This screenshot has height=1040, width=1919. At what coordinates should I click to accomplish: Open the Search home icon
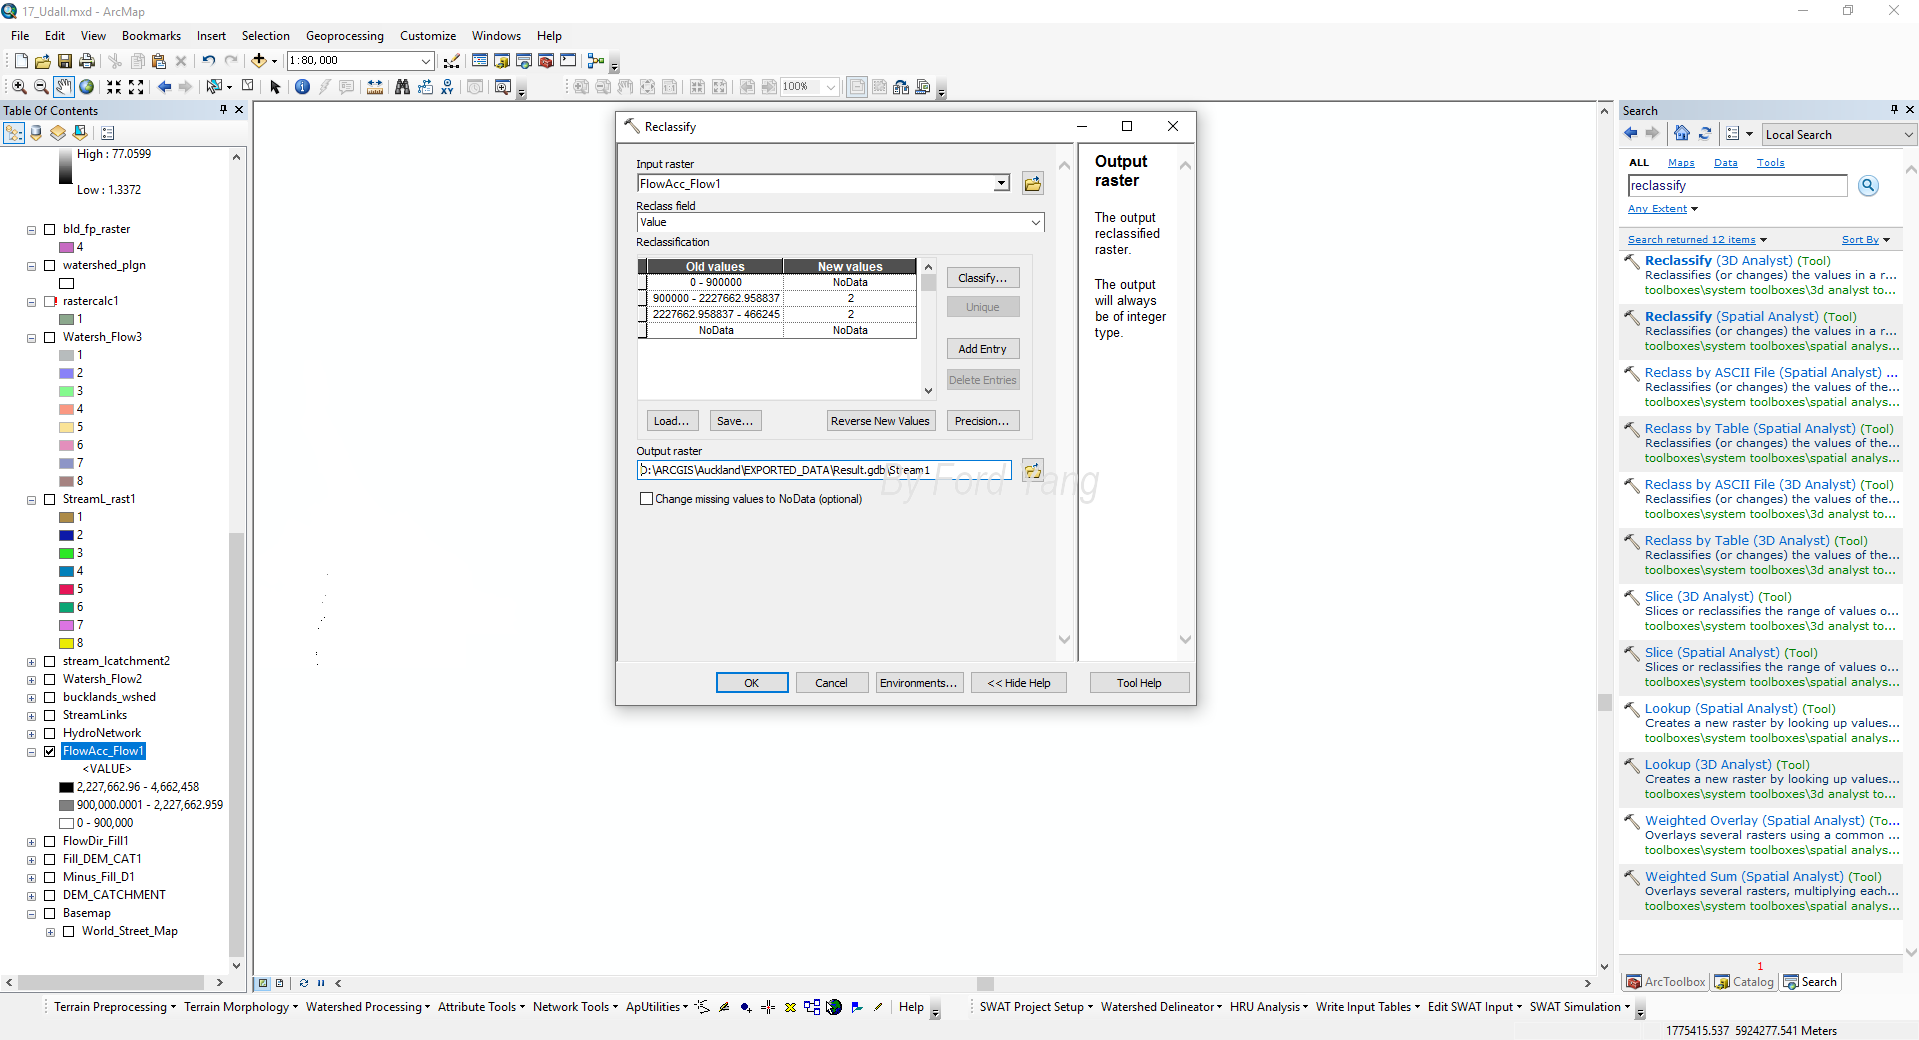pyautogui.click(x=1682, y=134)
